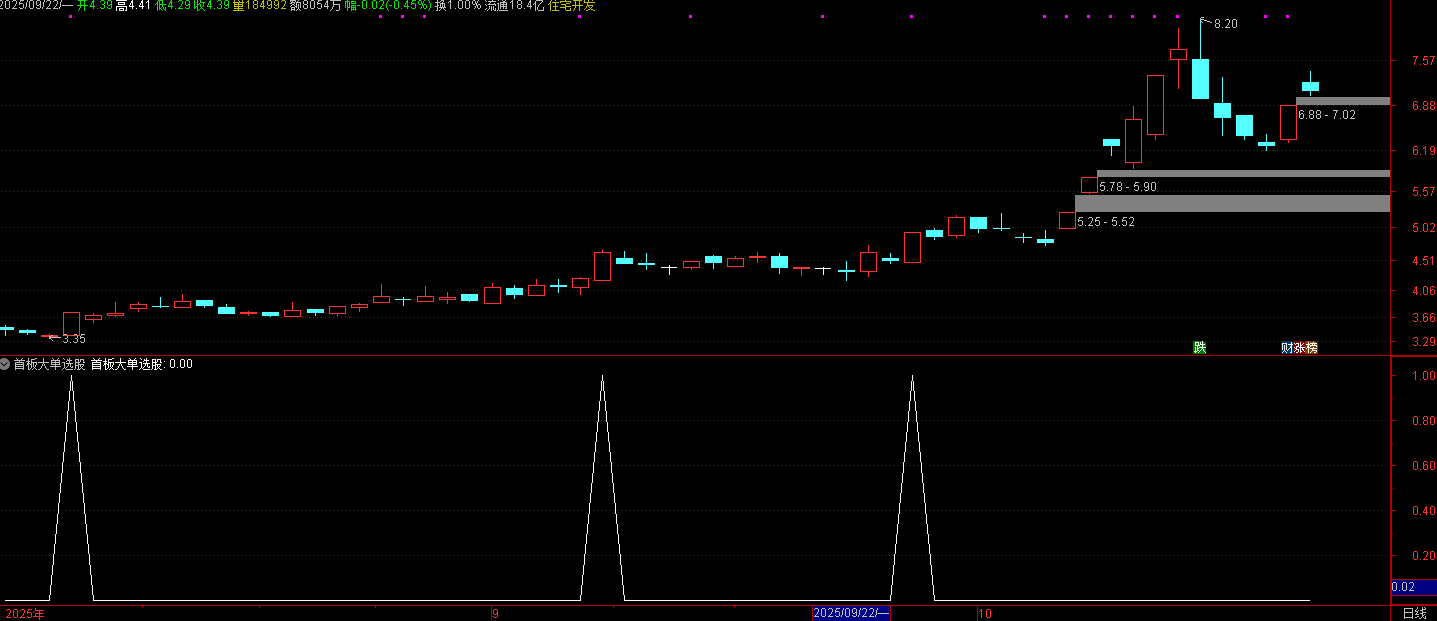
Task: Click the 幅-0.02(-0.45%) change text
Action: pos(388,6)
